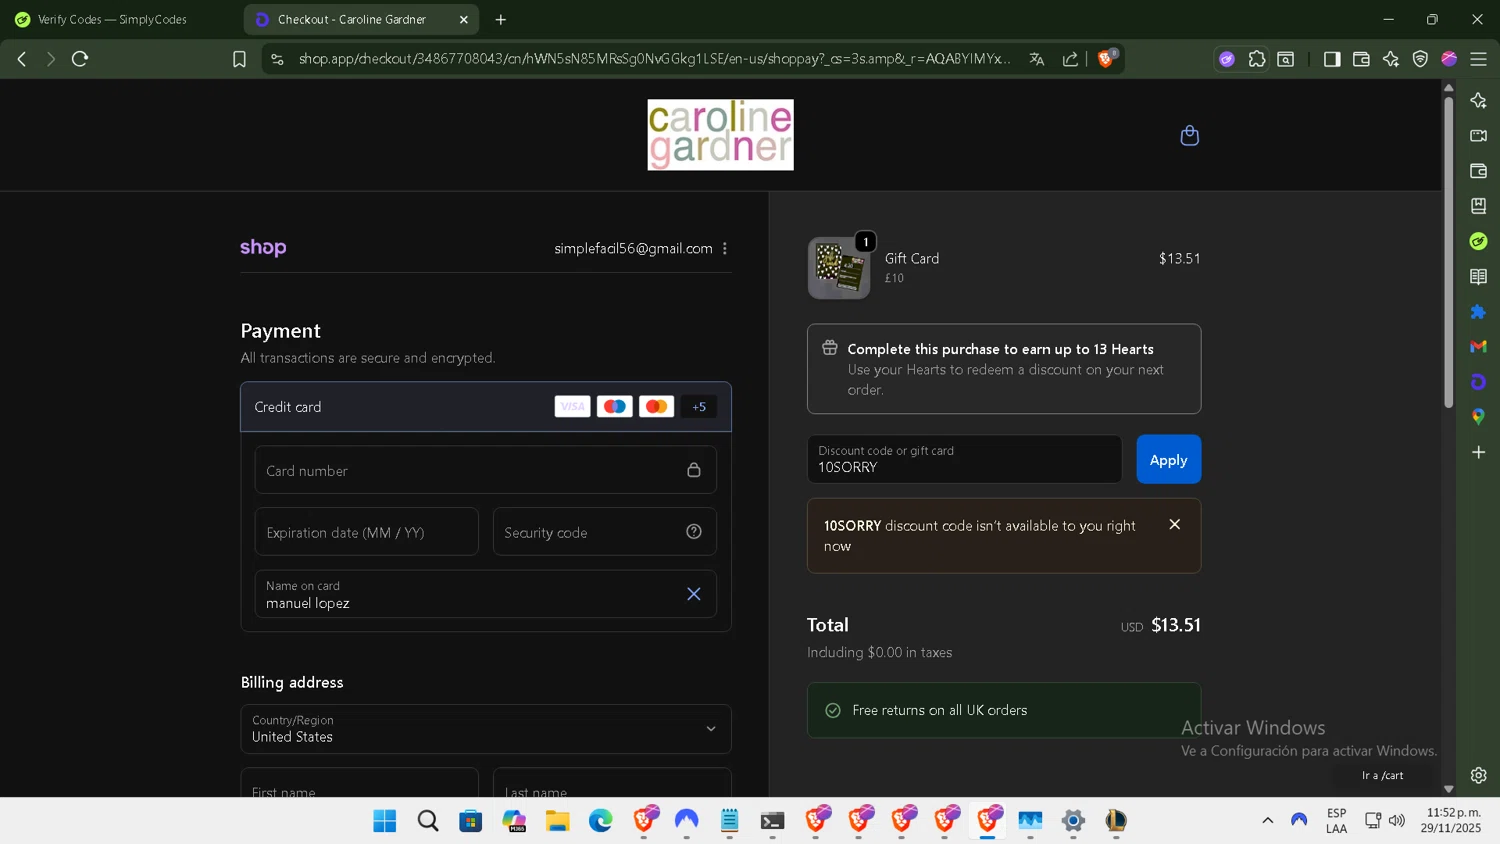Click the Mastercard card icon
This screenshot has width=1500, height=844.
656,406
